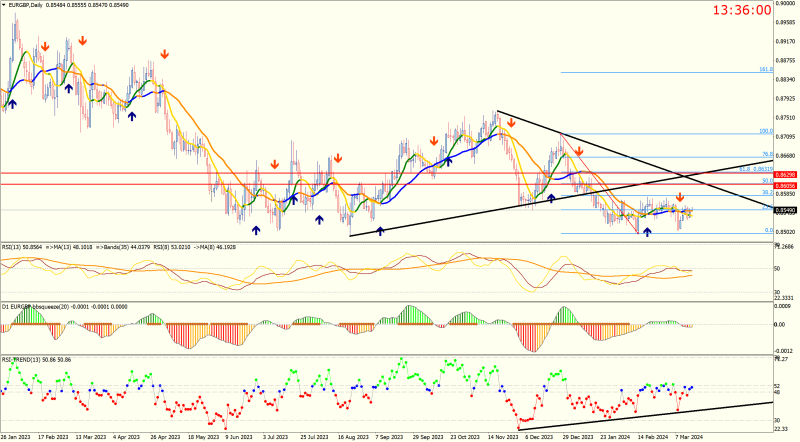Viewport: 800px width, 442px height.
Task: Click the 61.8 0.86319 Fibonacci label
Action: pos(756,169)
